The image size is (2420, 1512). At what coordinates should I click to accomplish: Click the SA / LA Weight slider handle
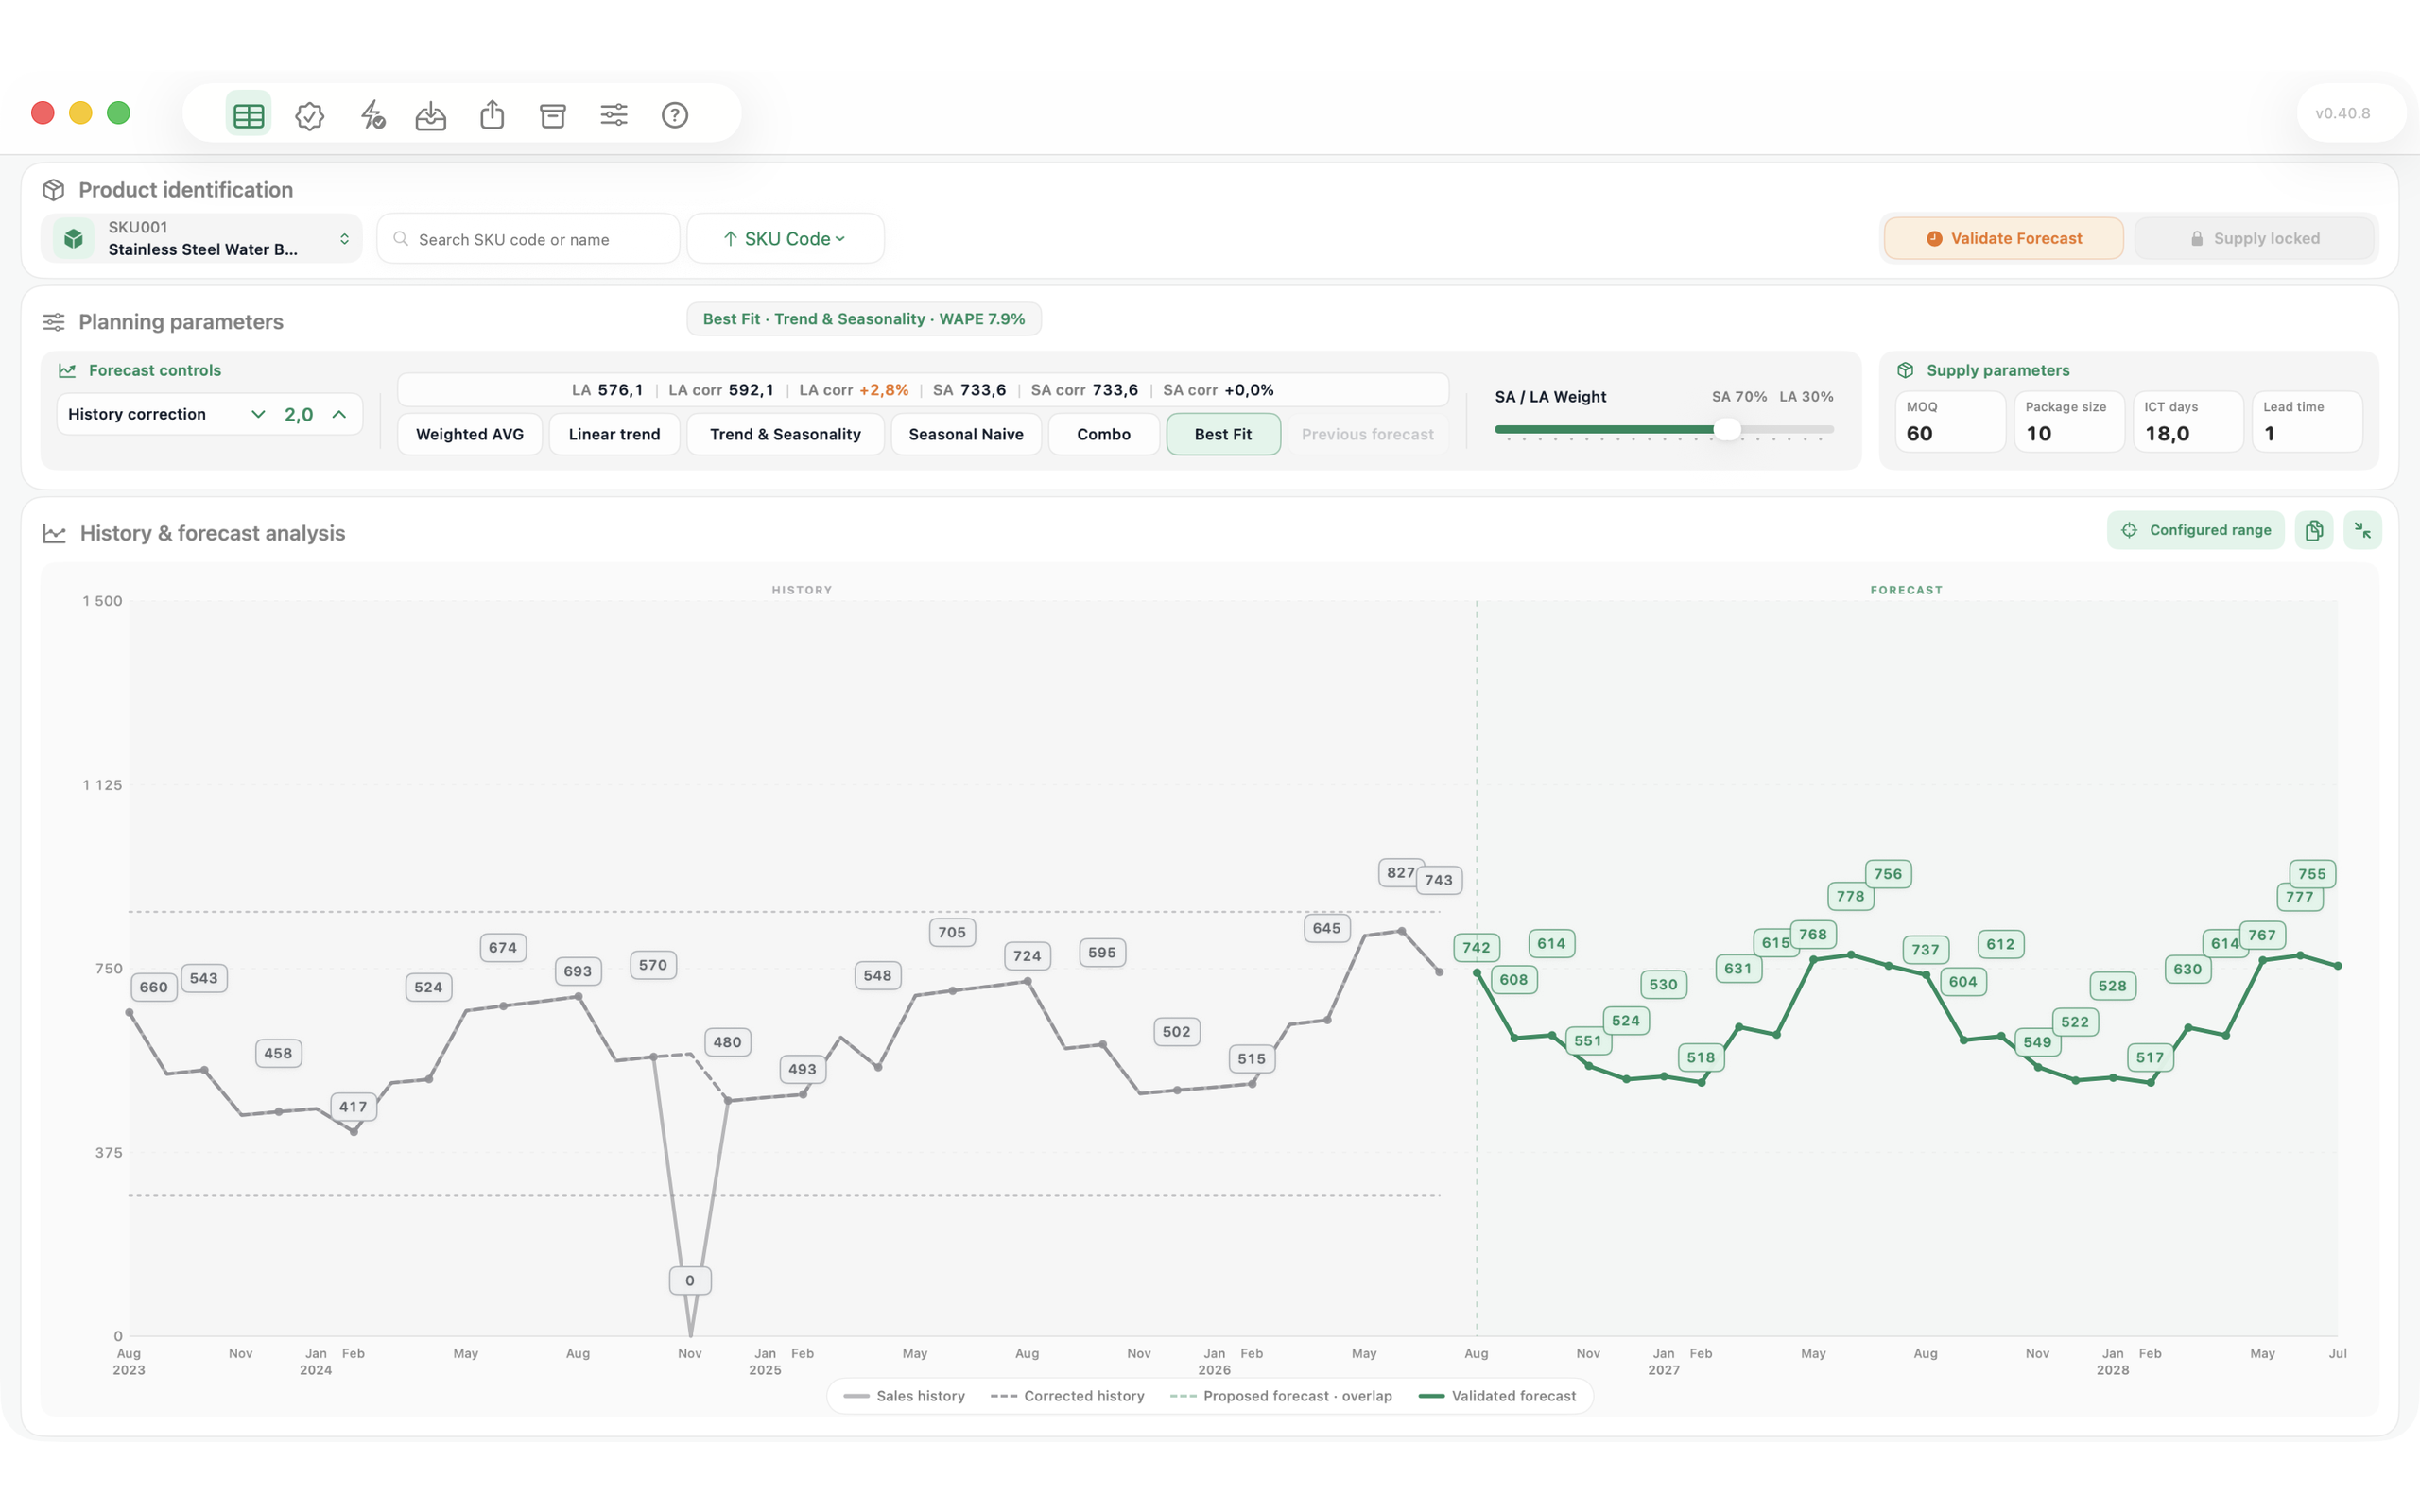click(1727, 430)
